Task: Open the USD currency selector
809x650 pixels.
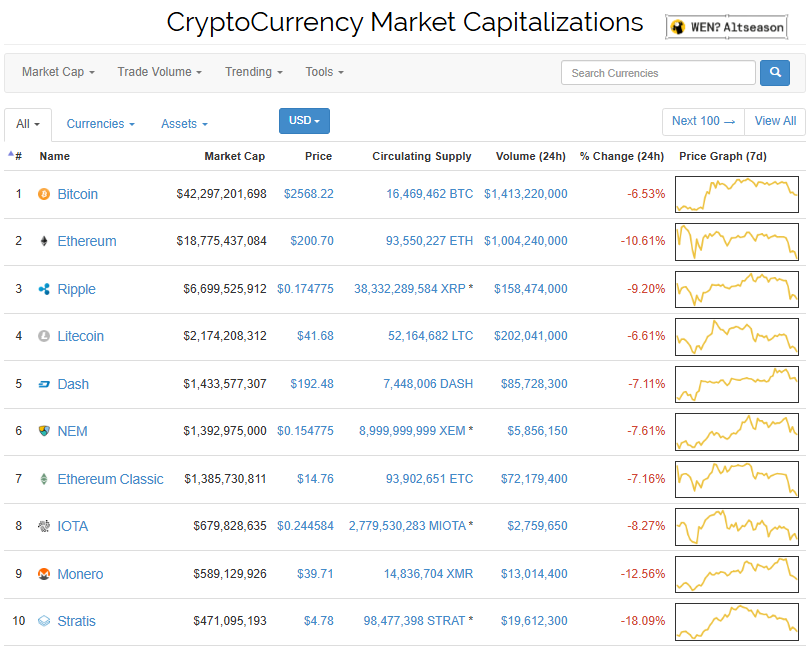Action: click(304, 121)
